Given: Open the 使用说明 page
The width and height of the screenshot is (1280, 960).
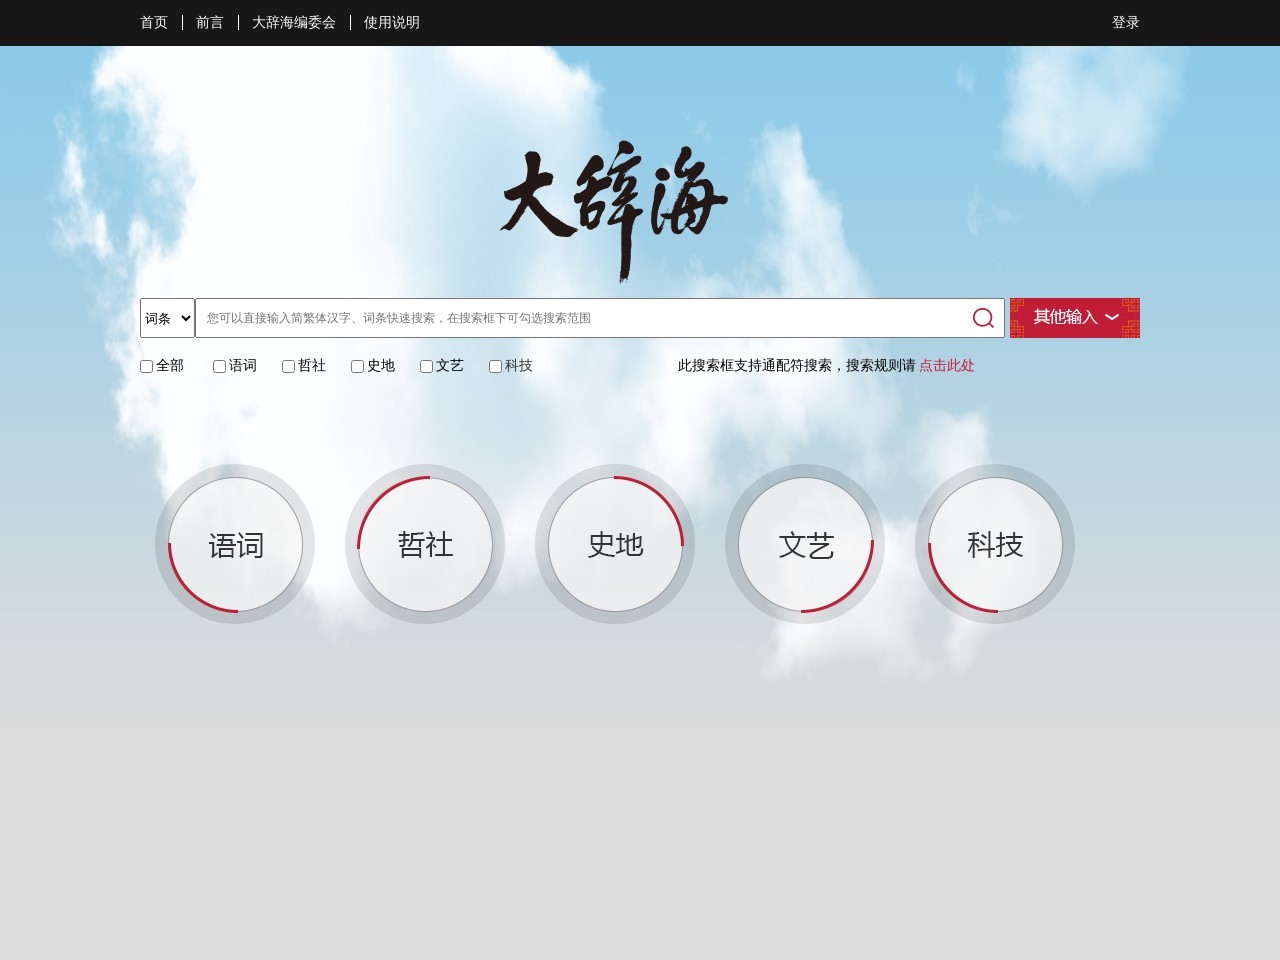Looking at the screenshot, I should coord(392,22).
